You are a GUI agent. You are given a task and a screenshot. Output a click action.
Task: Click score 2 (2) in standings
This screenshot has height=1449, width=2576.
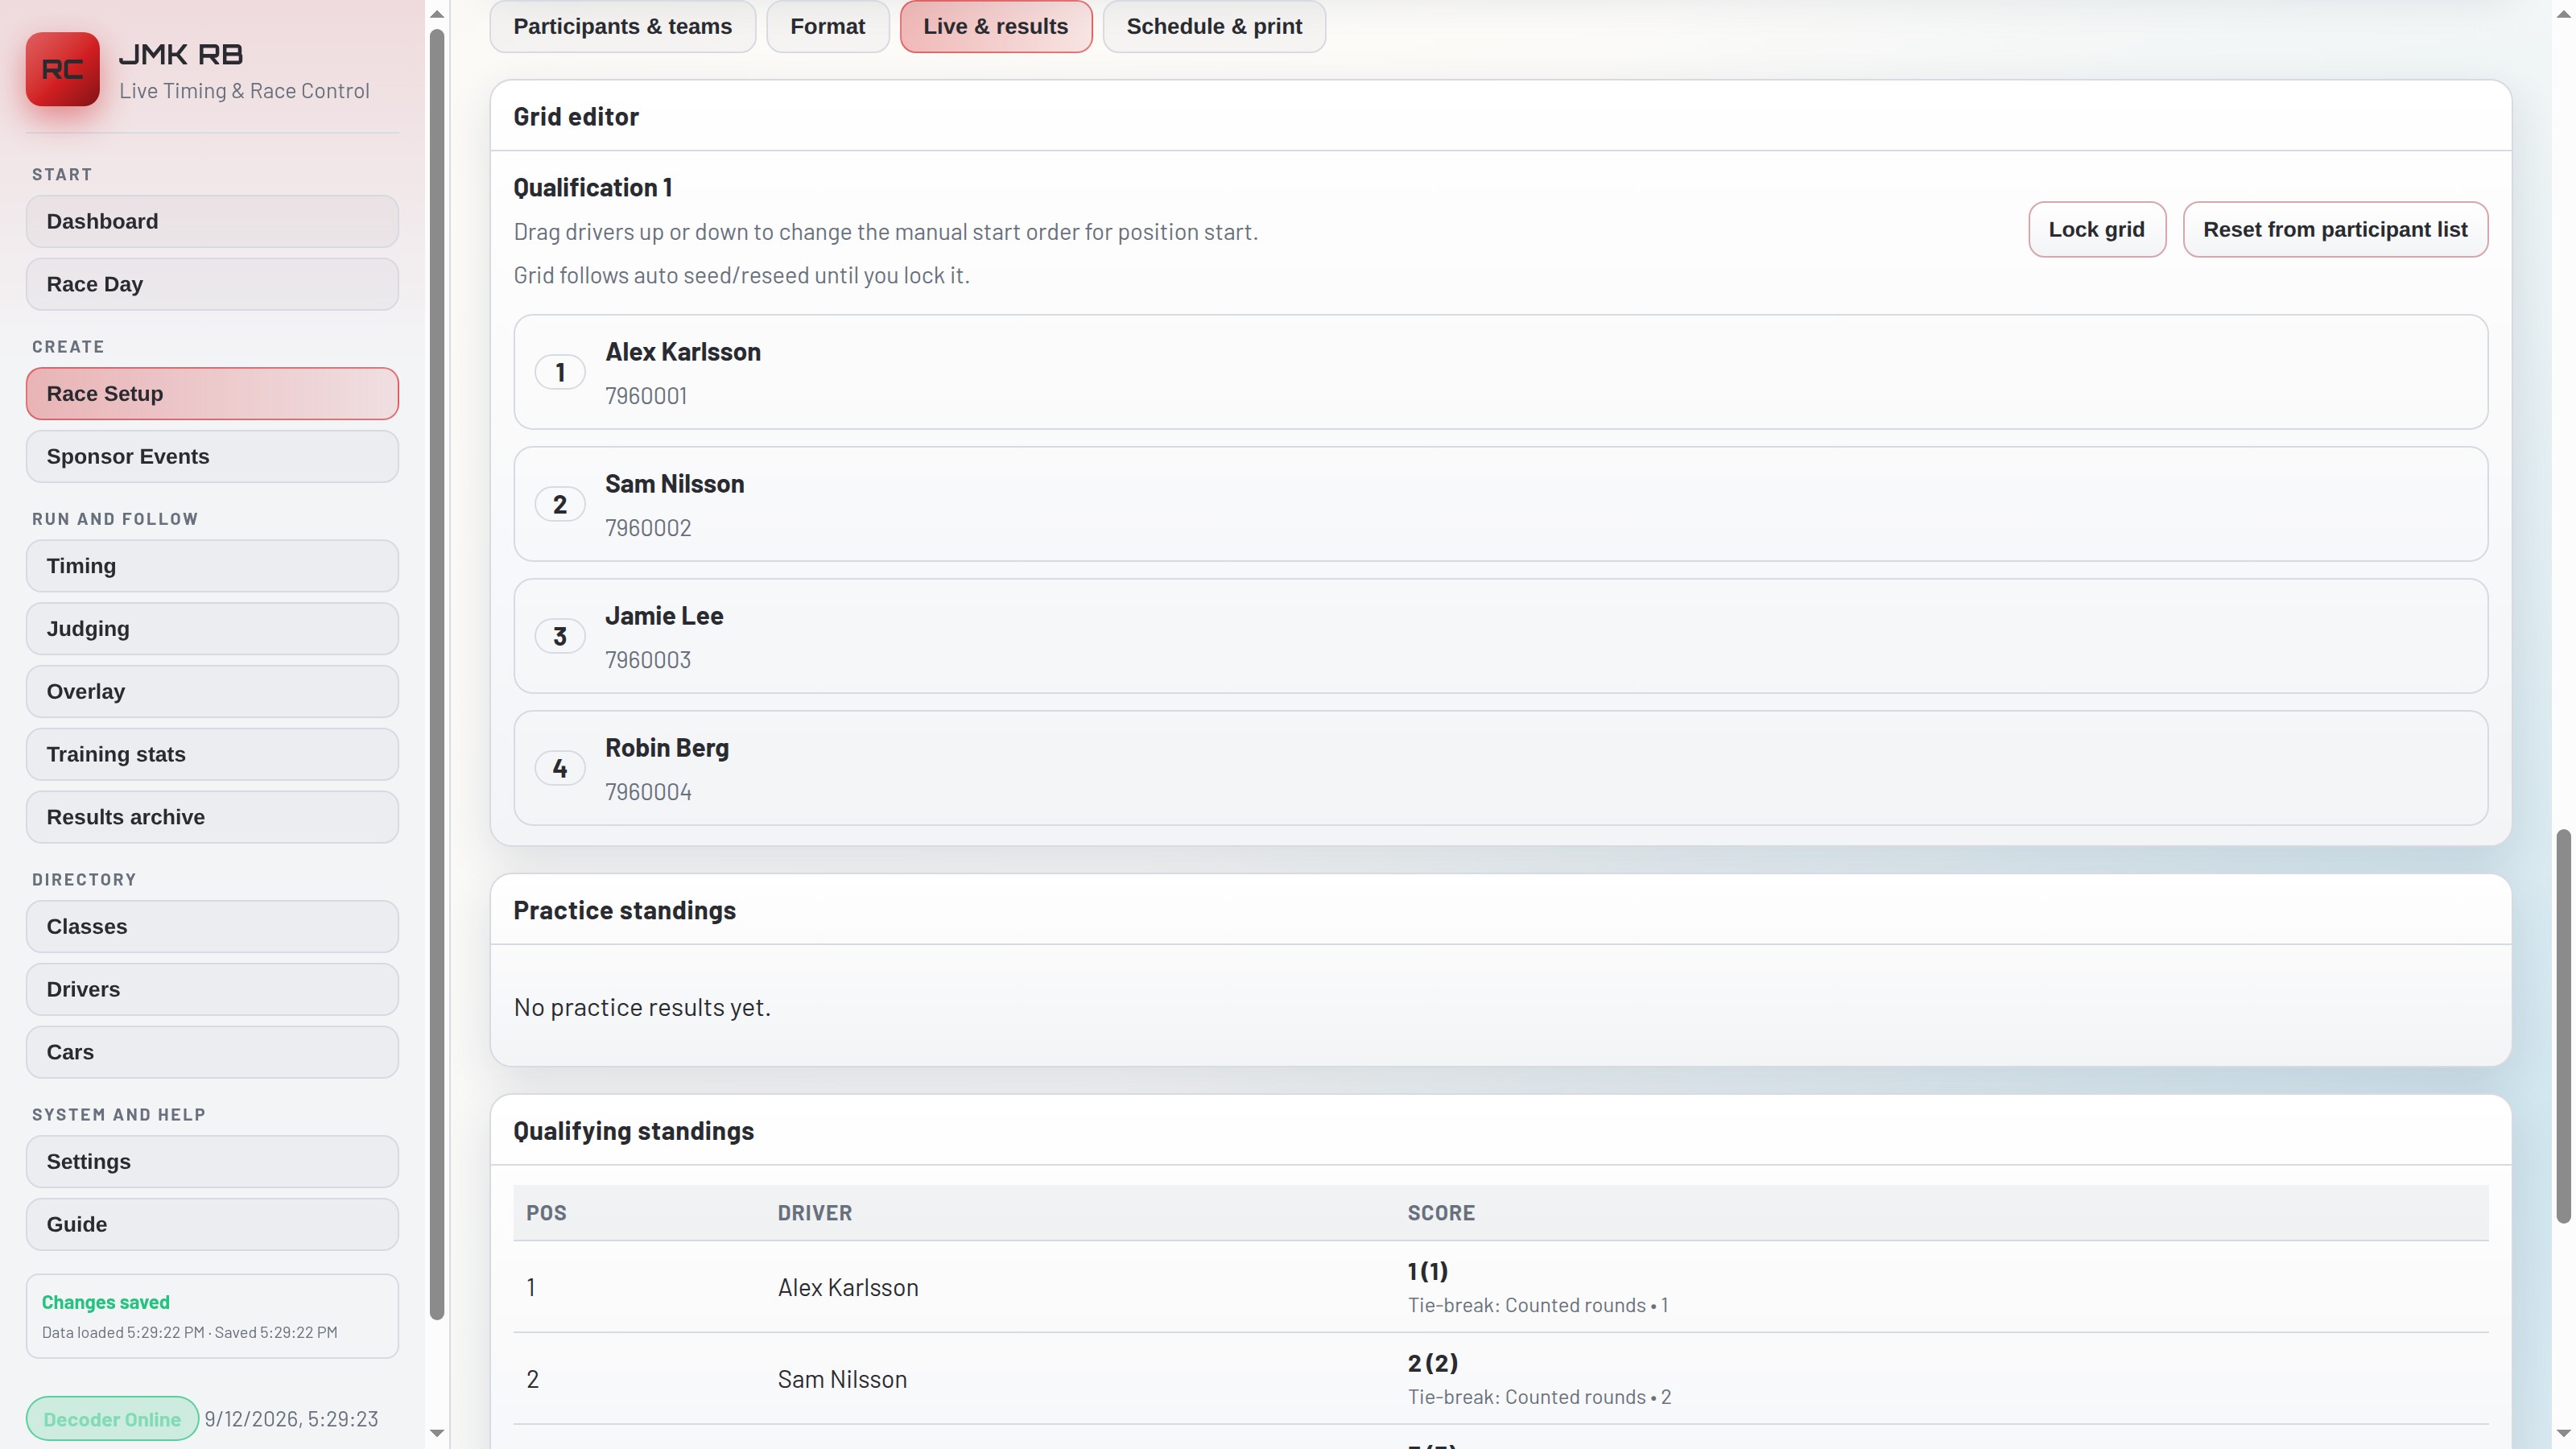(1433, 1363)
